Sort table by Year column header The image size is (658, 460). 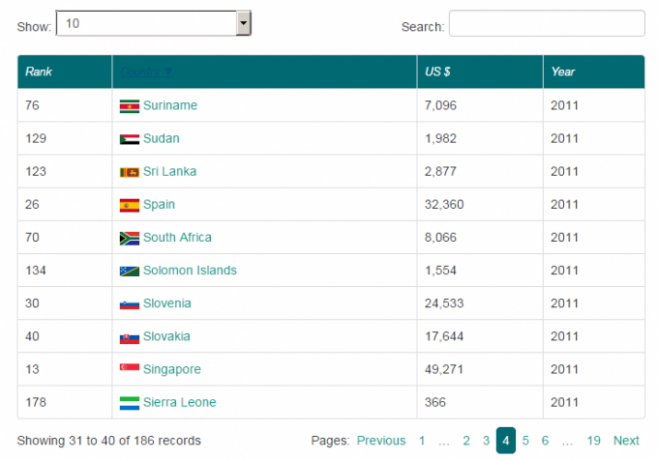[x=563, y=72]
